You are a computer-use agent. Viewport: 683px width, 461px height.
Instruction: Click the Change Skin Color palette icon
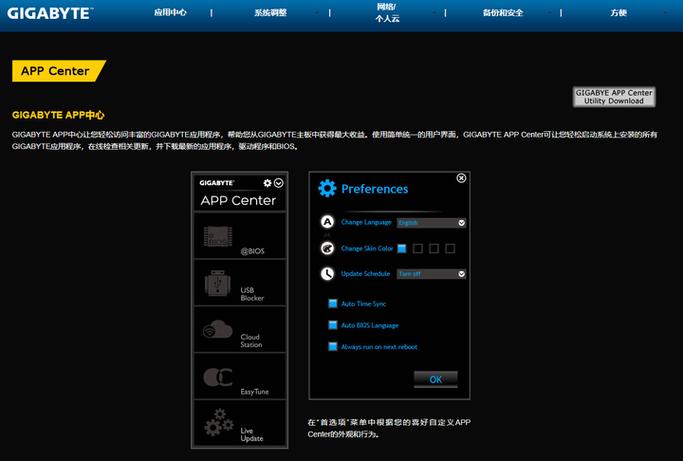tap(327, 248)
